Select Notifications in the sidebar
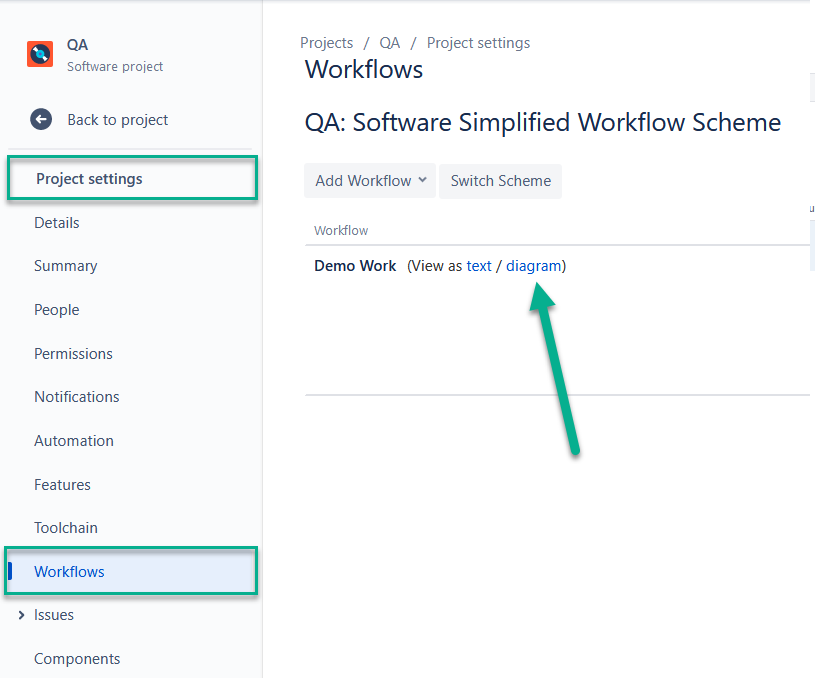Screen dimensions: 815x678 click(77, 396)
